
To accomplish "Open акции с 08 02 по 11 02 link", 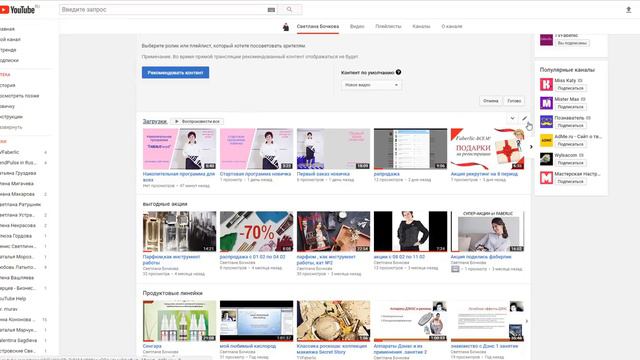I will tap(399, 257).
